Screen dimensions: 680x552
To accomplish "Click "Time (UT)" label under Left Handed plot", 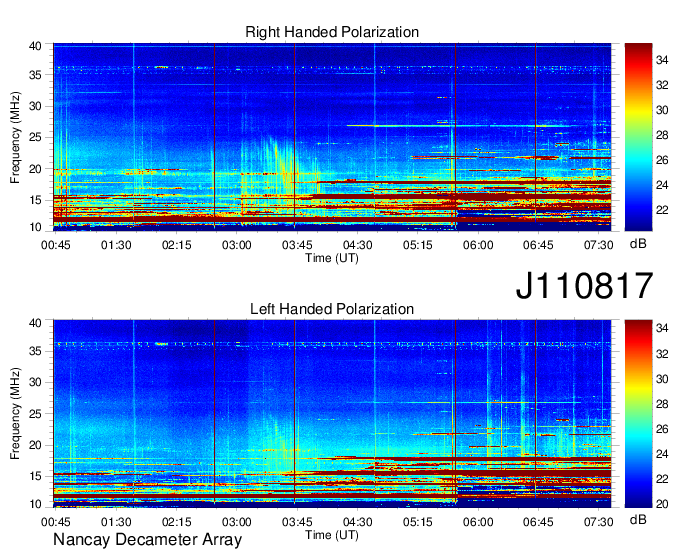I will (x=332, y=536).
